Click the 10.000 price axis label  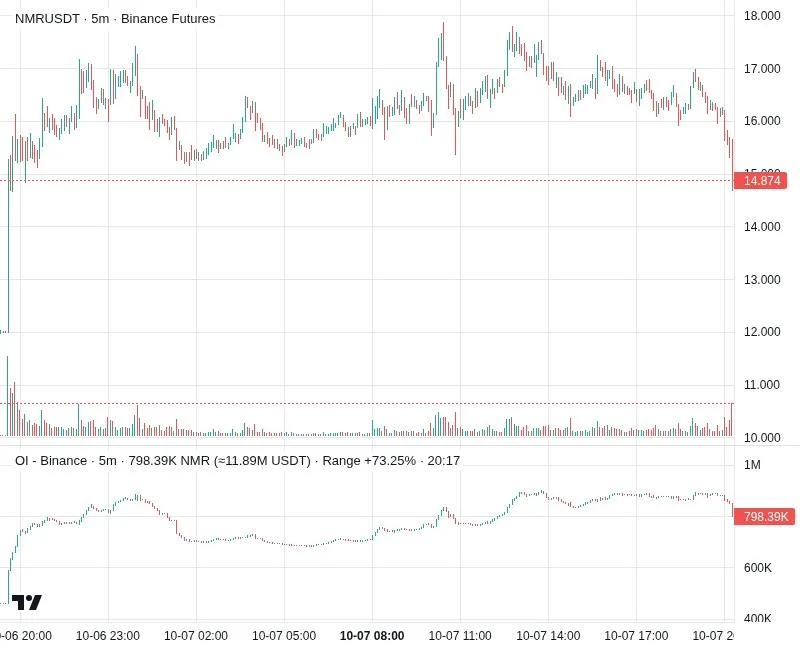[x=762, y=438]
